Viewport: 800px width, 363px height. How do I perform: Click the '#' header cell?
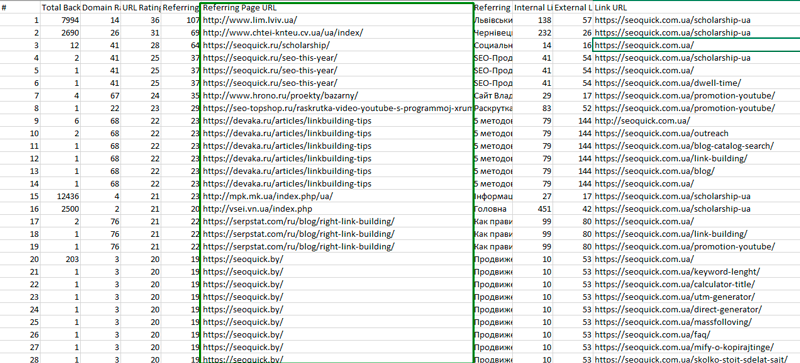click(x=20, y=8)
